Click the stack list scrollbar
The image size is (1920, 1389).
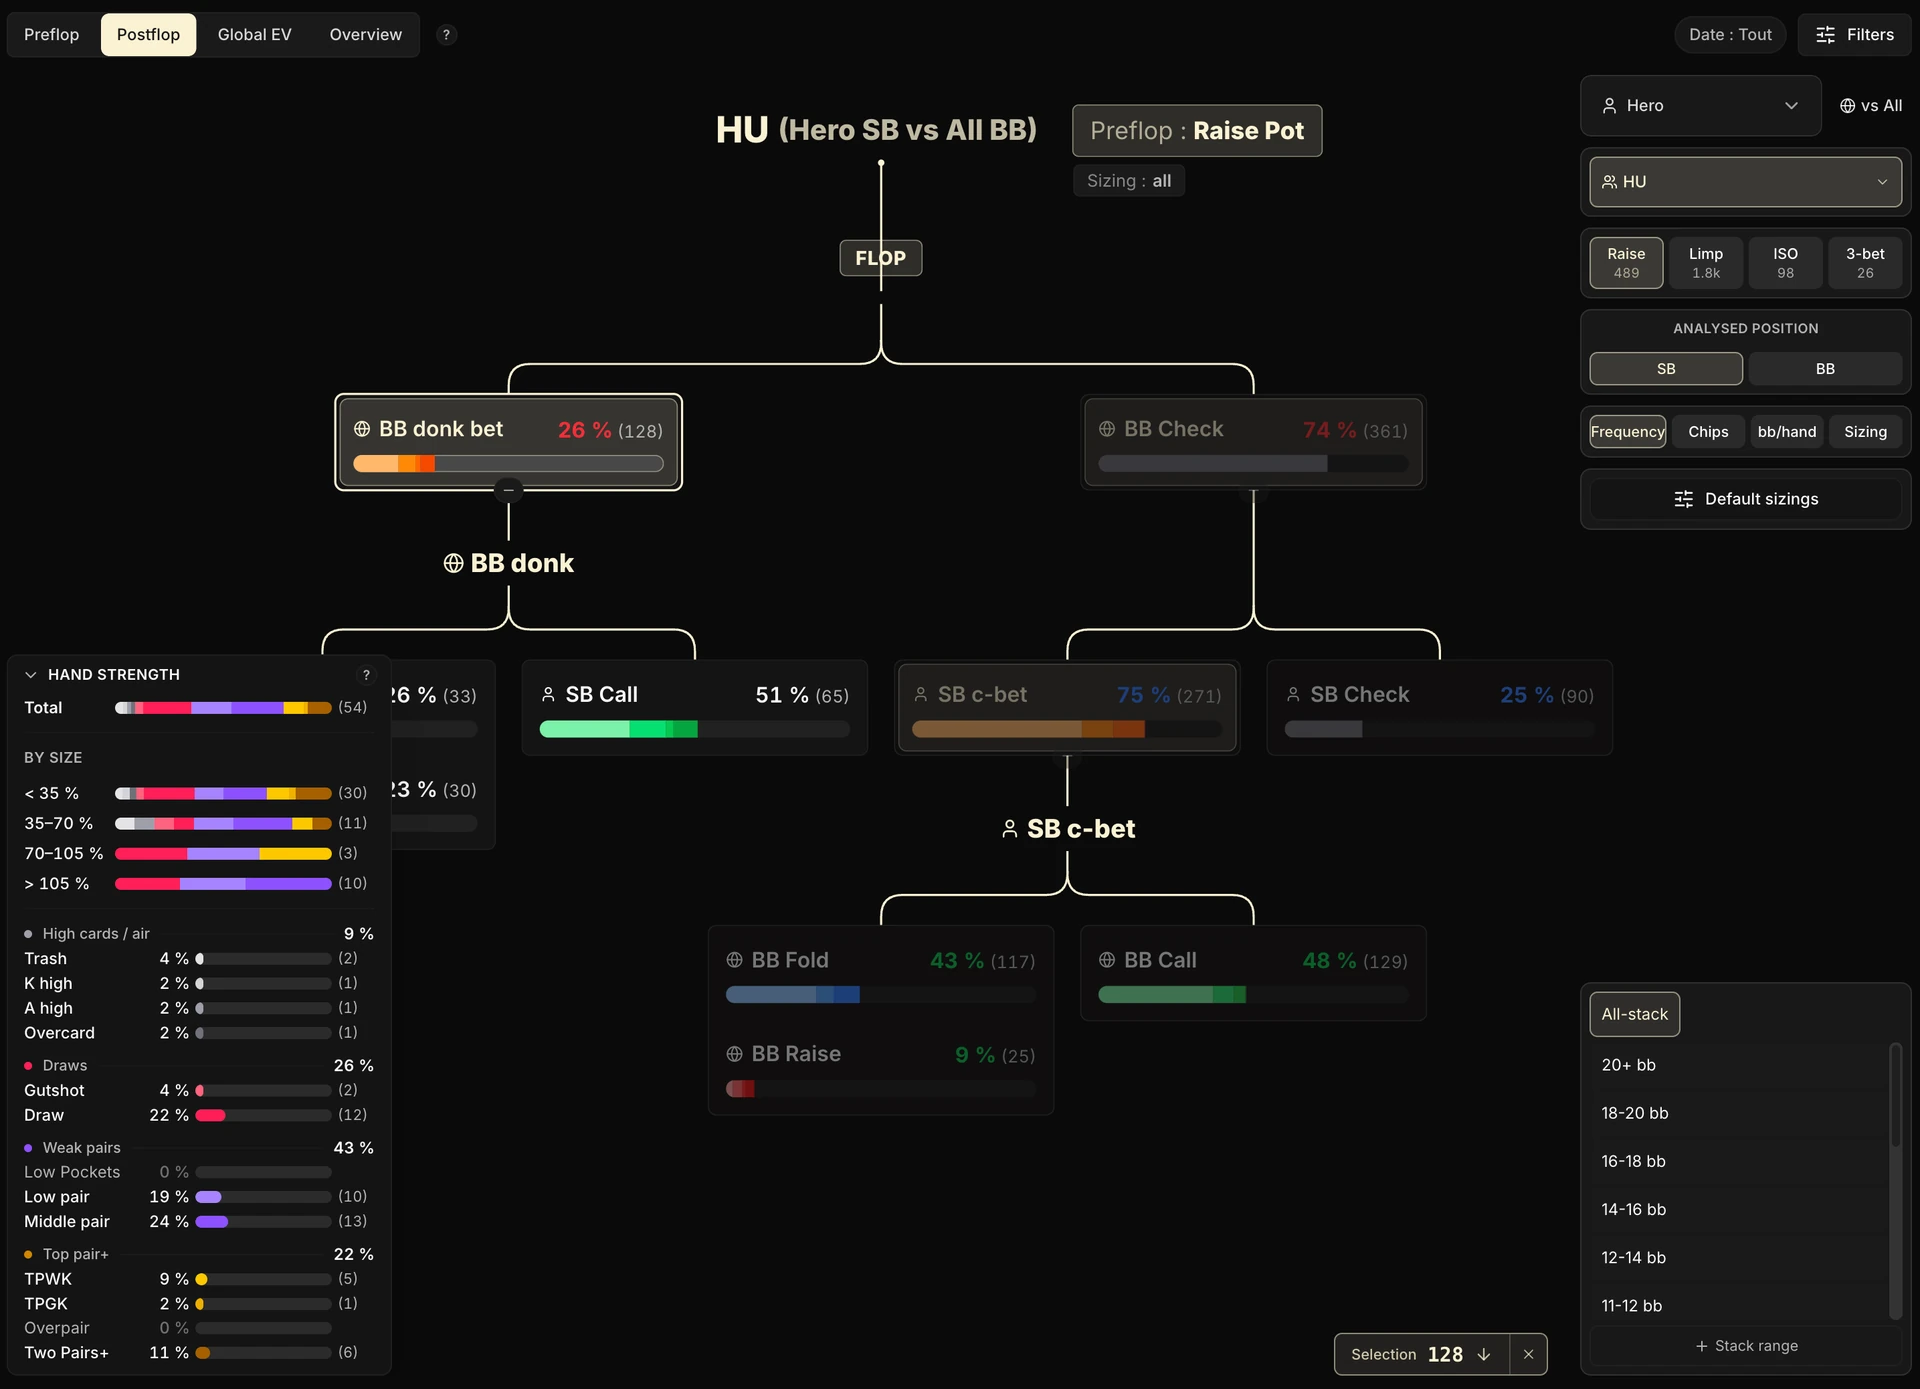[x=1894, y=1095]
